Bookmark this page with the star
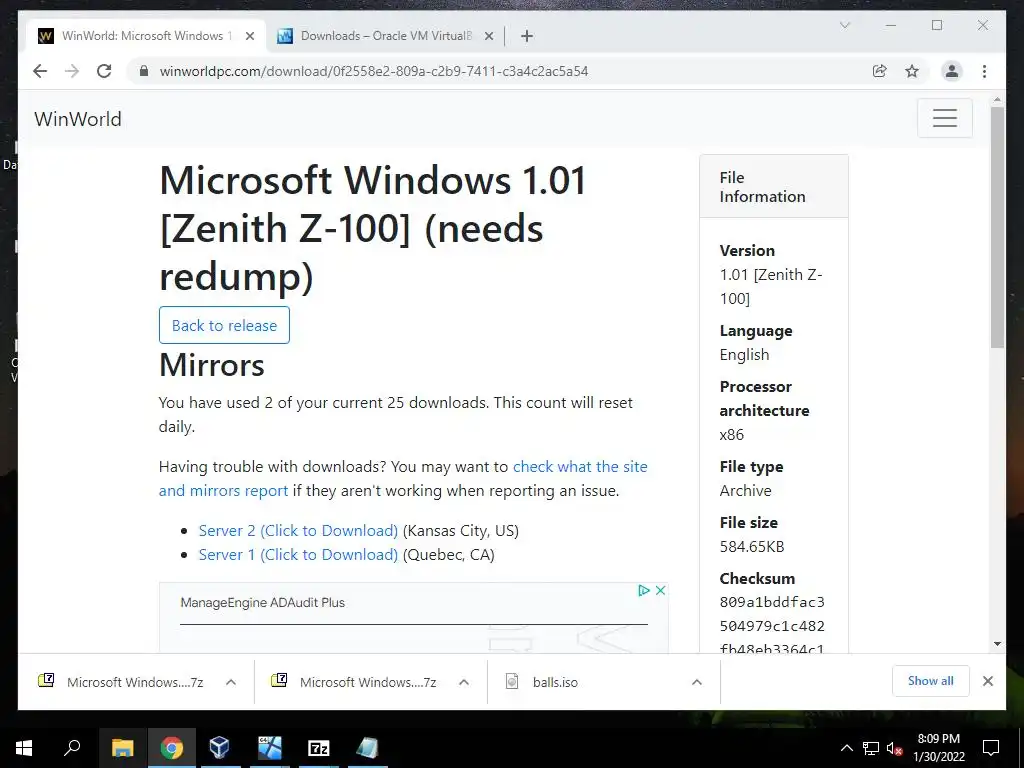 tap(912, 71)
